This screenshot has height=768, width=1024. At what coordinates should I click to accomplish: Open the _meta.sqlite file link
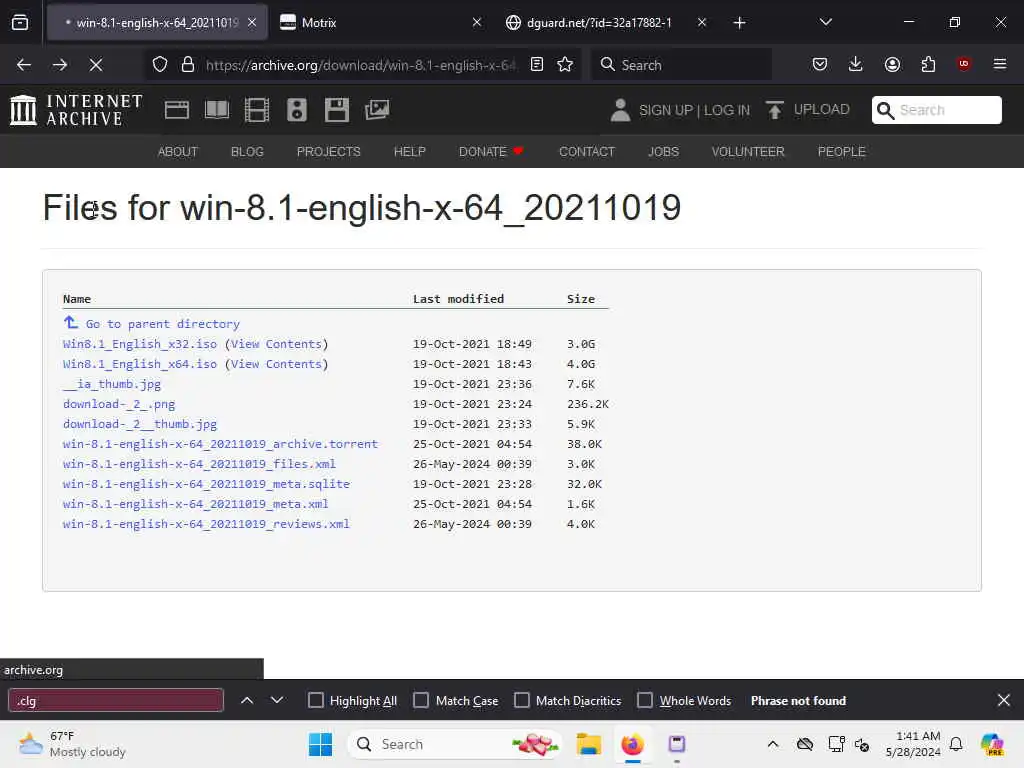pyautogui.click(x=206, y=484)
